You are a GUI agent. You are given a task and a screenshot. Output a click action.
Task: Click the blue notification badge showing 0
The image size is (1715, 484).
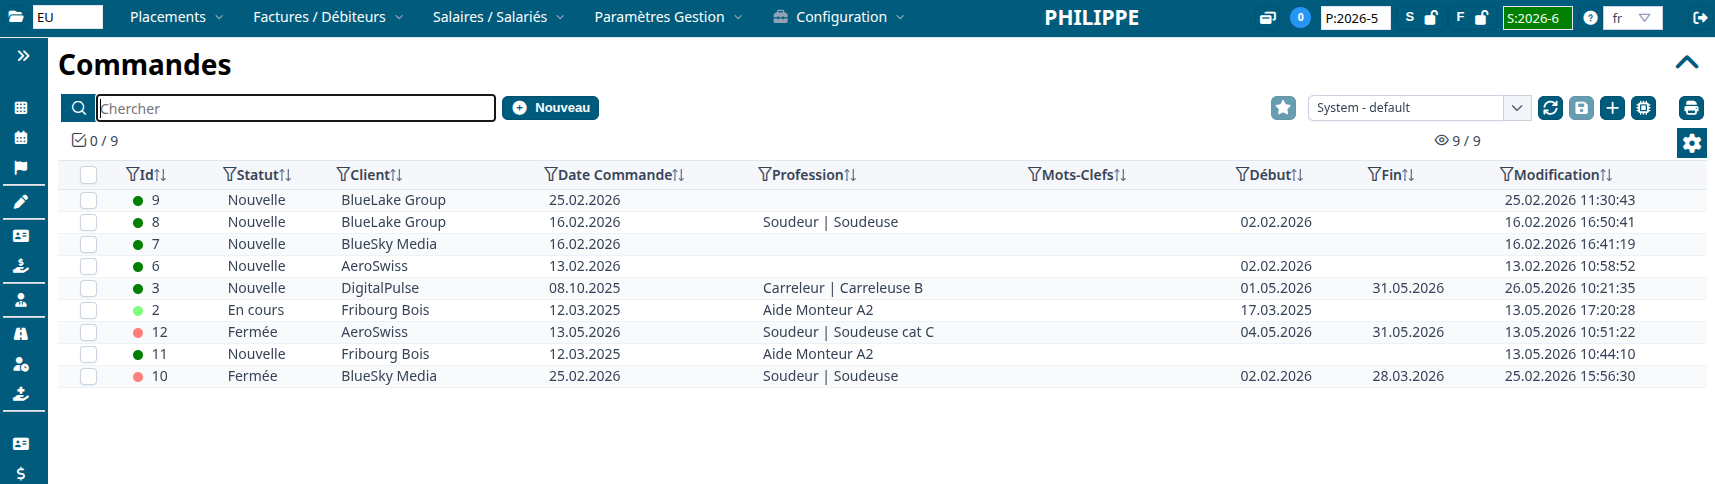[1300, 17]
